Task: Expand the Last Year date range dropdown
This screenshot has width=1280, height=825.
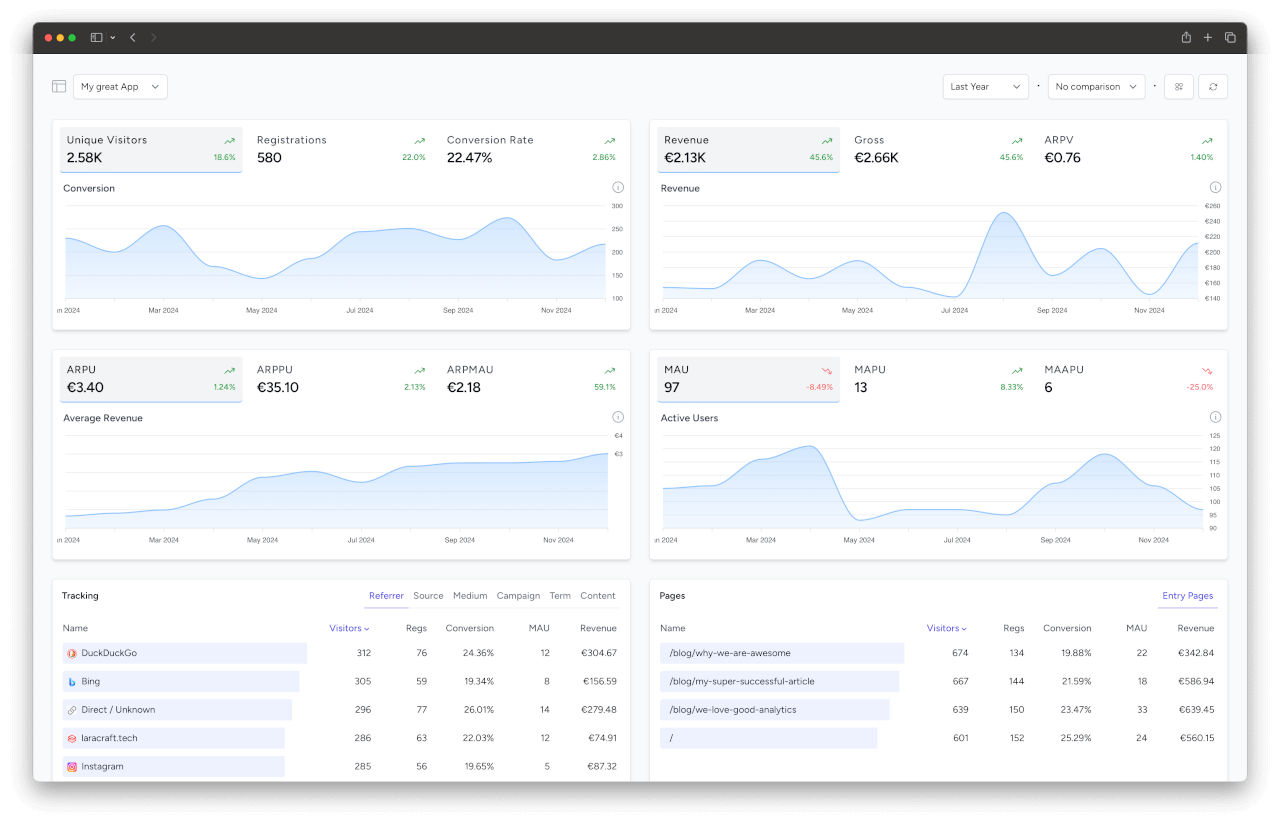Action: [985, 87]
